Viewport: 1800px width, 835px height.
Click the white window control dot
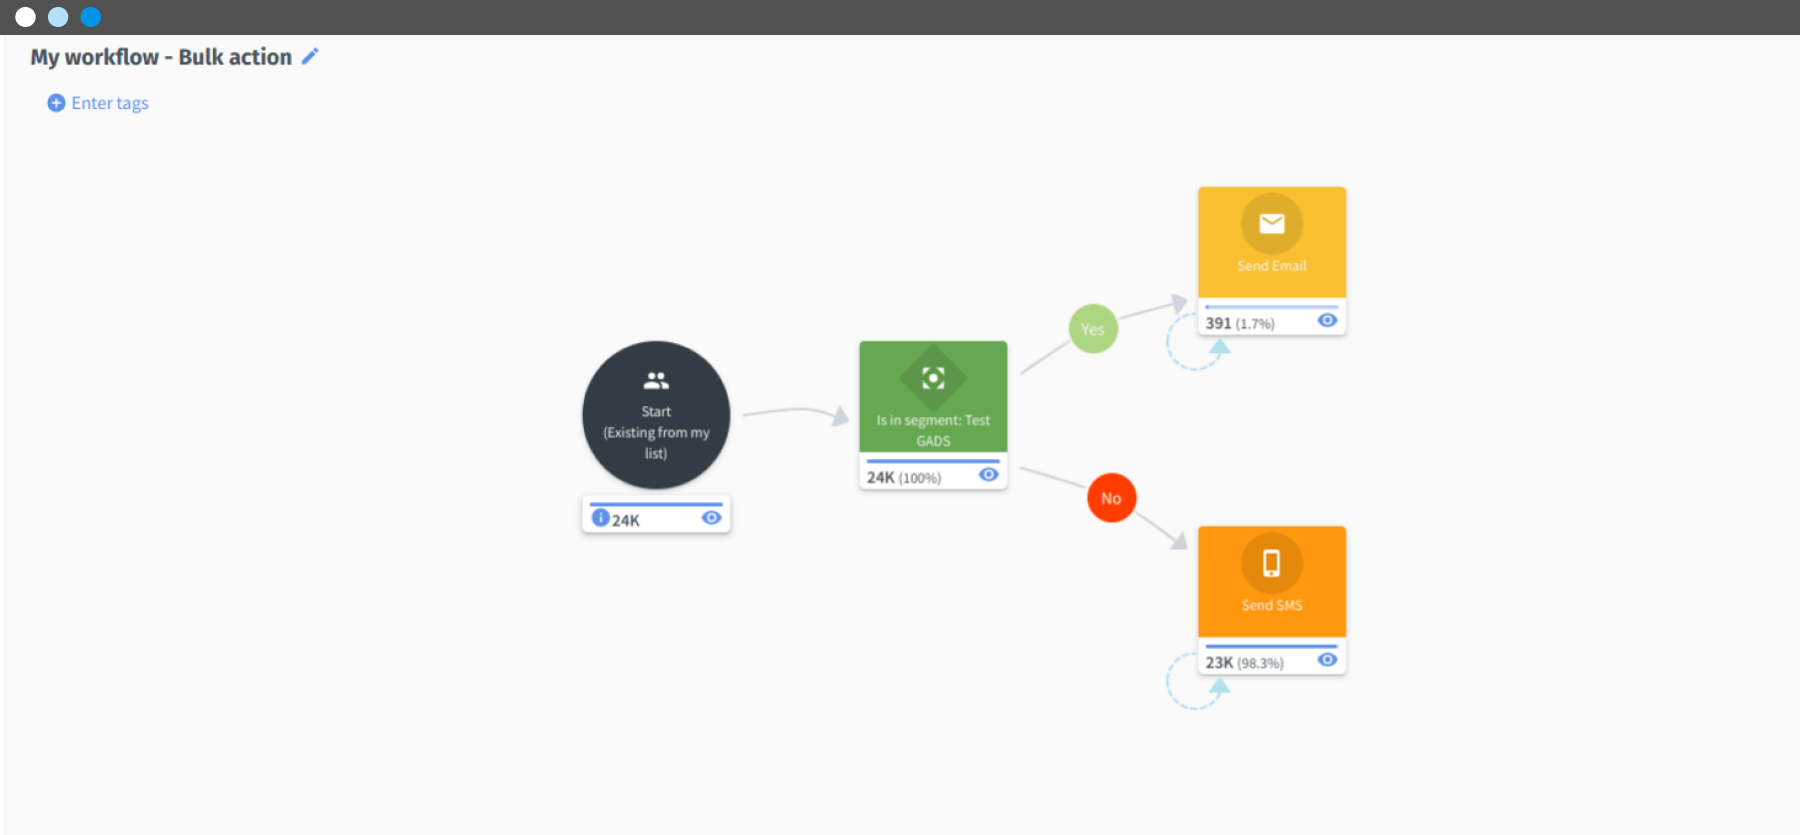click(25, 17)
